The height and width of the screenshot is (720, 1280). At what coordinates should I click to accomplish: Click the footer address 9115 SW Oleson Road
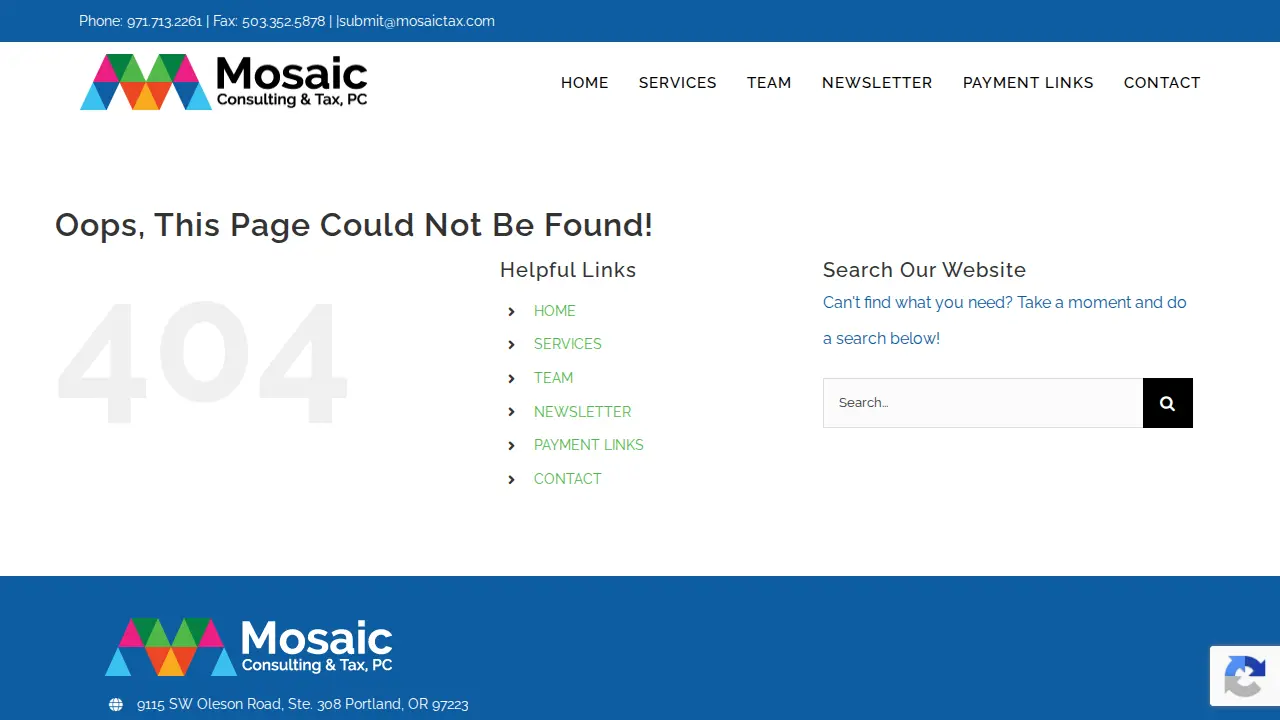[x=303, y=705]
